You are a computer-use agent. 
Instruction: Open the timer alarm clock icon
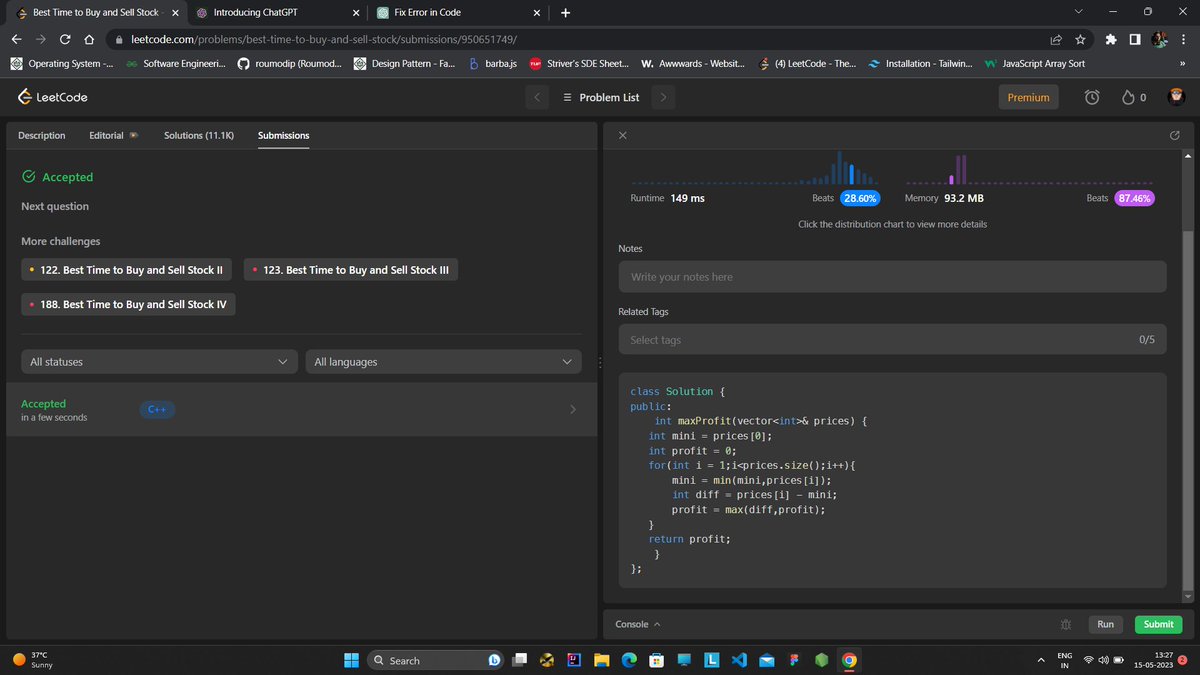coord(1092,97)
